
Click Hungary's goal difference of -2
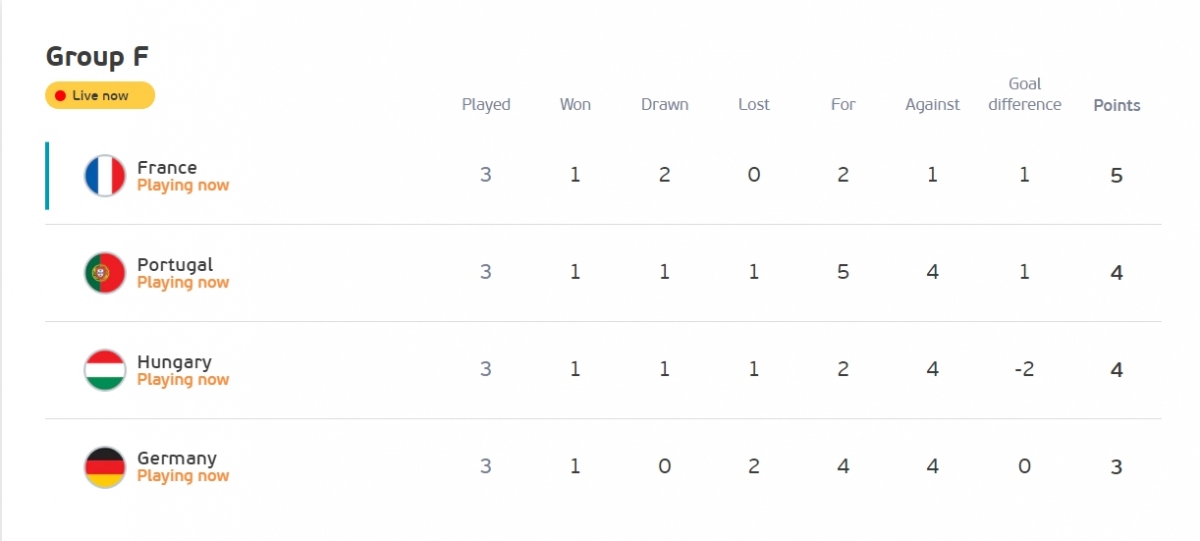point(1024,370)
